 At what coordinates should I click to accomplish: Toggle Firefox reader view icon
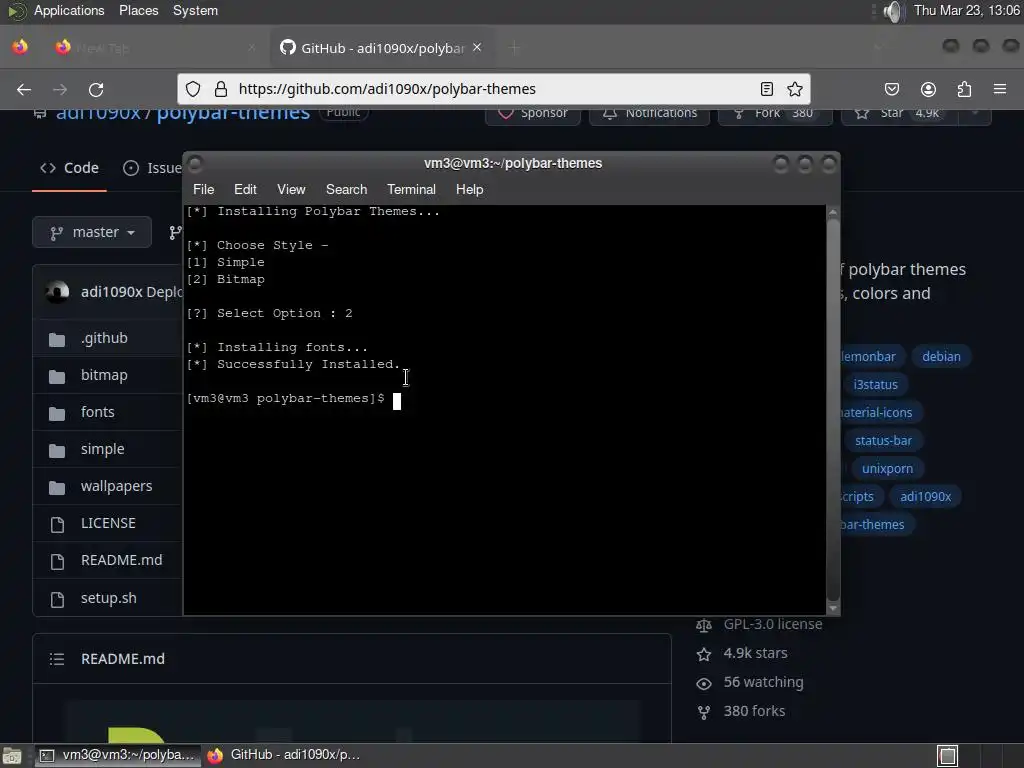[767, 89]
